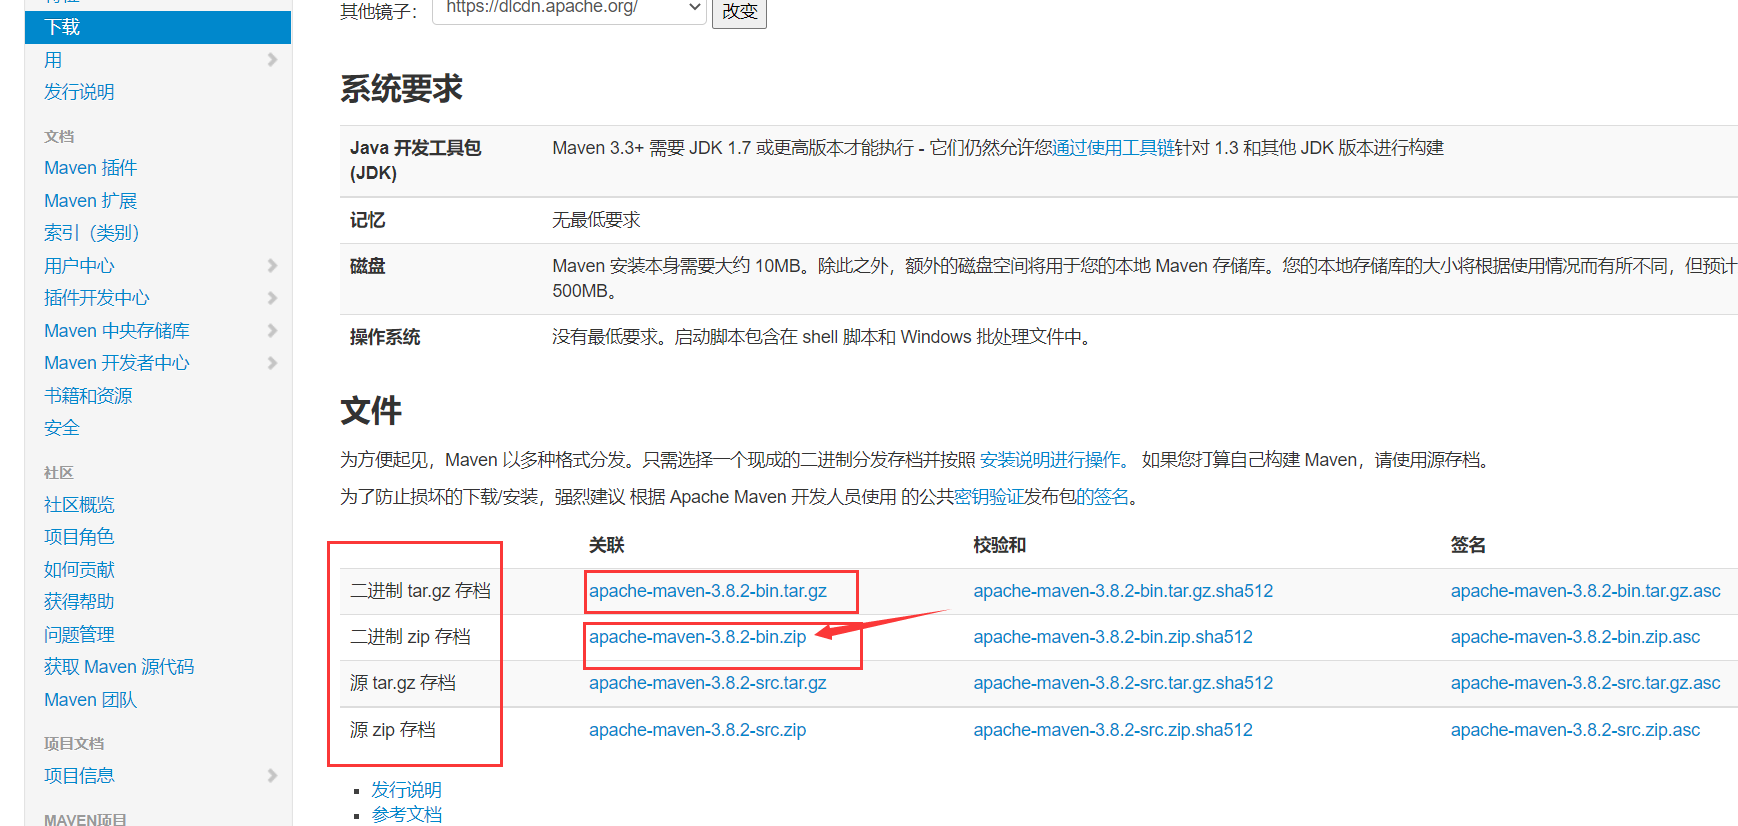Viewport: 1738px width, 826px height.
Task: Open apache-maven-3.8.2-src.zip.sha512 checksum
Action: pyautogui.click(x=1113, y=730)
